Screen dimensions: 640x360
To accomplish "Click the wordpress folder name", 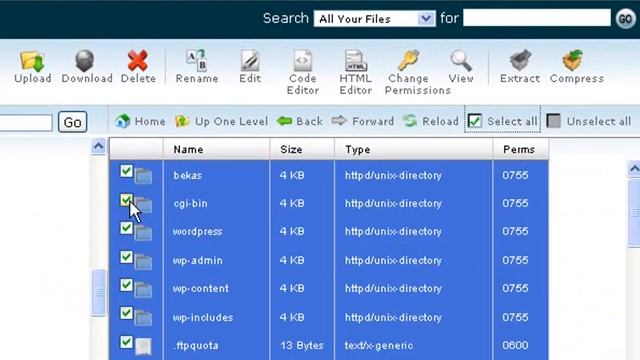I will point(198,232).
